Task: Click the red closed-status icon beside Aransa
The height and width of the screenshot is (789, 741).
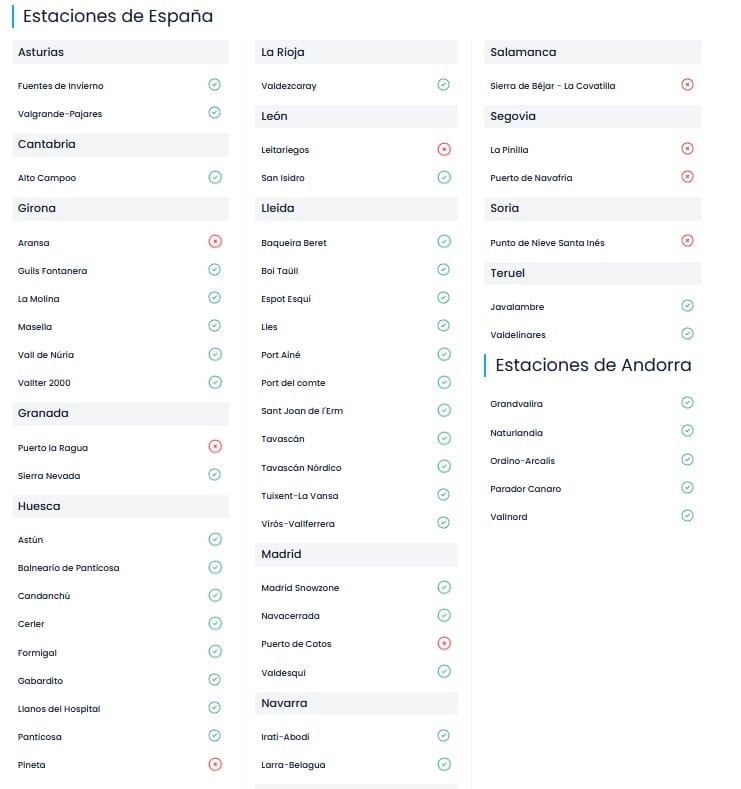Action: click(x=215, y=242)
